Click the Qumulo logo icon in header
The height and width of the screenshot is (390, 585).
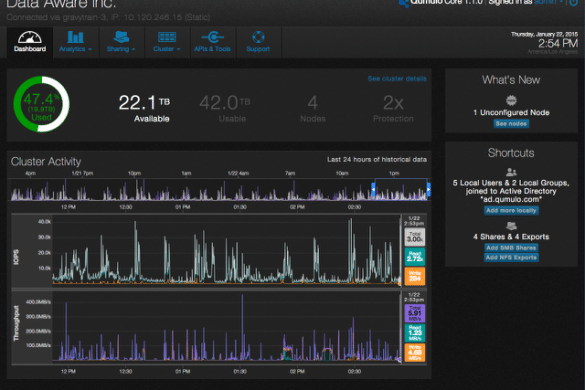click(x=404, y=3)
